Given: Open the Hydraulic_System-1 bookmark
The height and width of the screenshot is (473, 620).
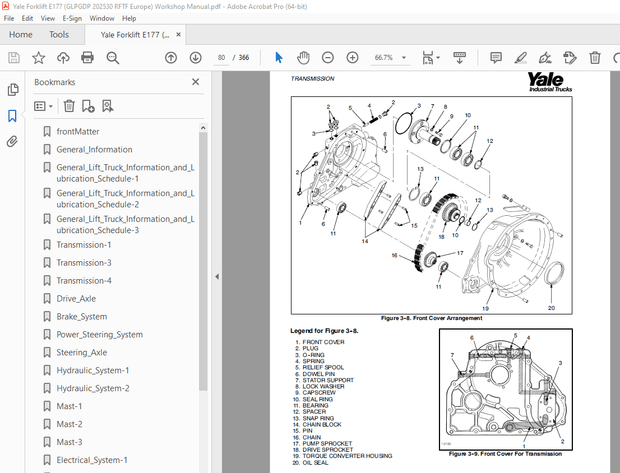Looking at the screenshot, I should pos(93,370).
